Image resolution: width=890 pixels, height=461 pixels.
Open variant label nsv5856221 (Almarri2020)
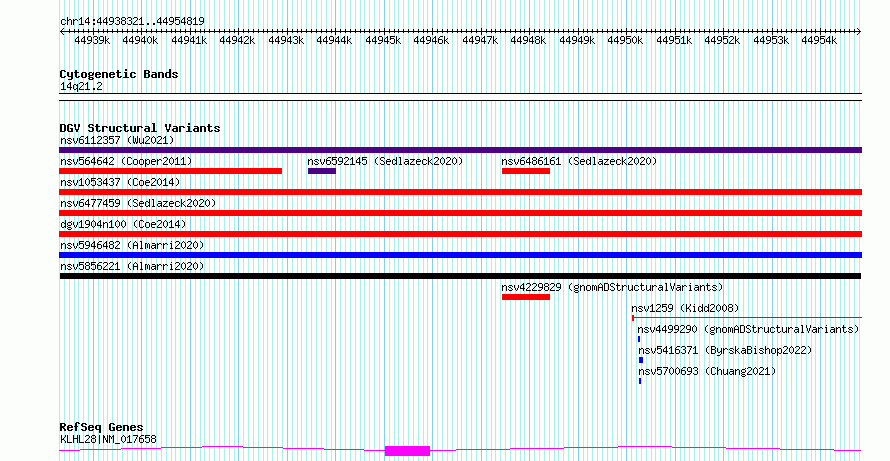[x=132, y=266]
